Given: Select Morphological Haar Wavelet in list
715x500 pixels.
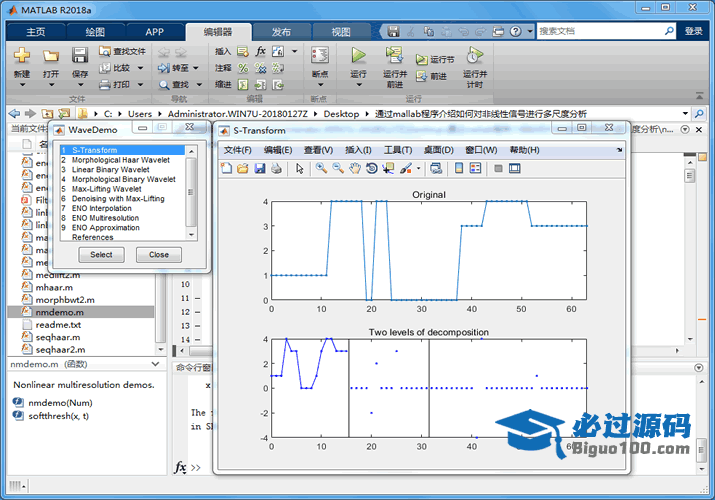Looking at the screenshot, I should (122, 160).
